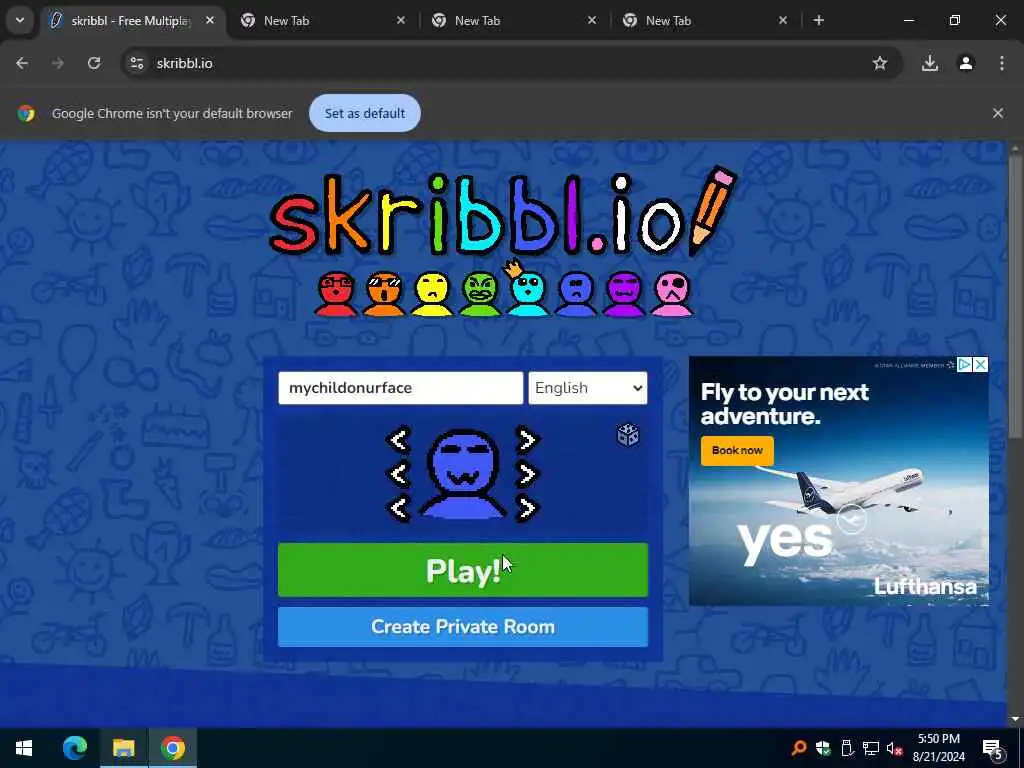Dismiss the default browser notification bar
The width and height of the screenshot is (1024, 768).
click(998, 113)
